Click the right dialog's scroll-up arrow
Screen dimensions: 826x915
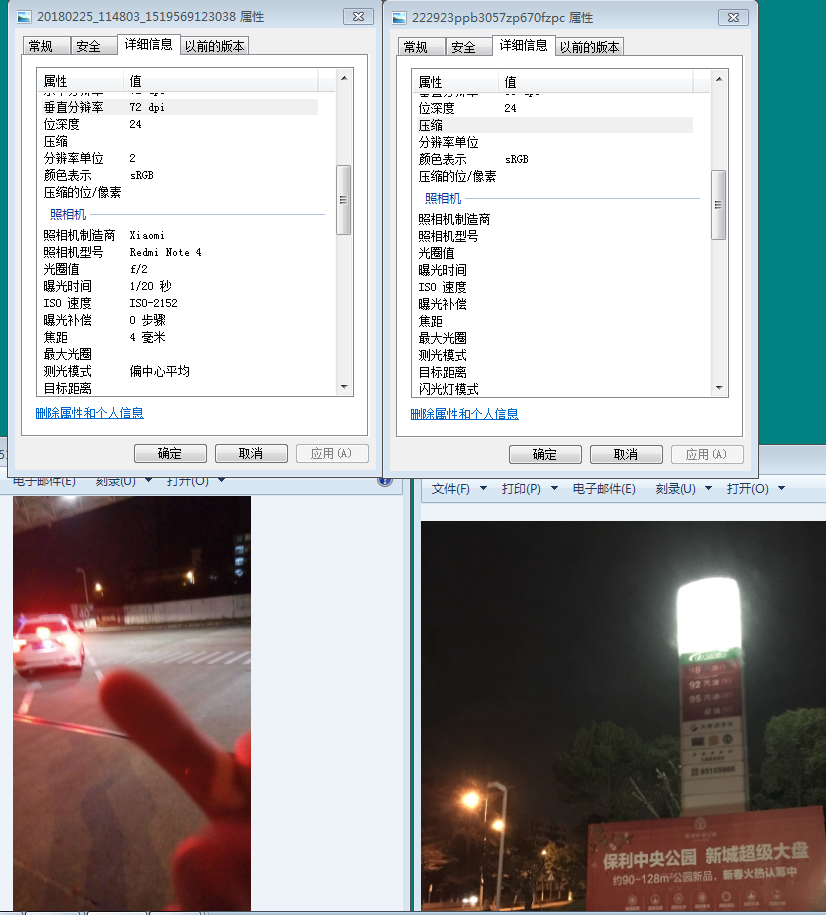point(718,78)
